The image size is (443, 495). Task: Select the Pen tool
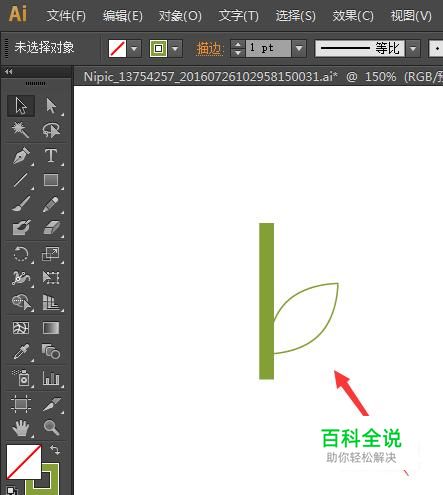pyautogui.click(x=21, y=156)
